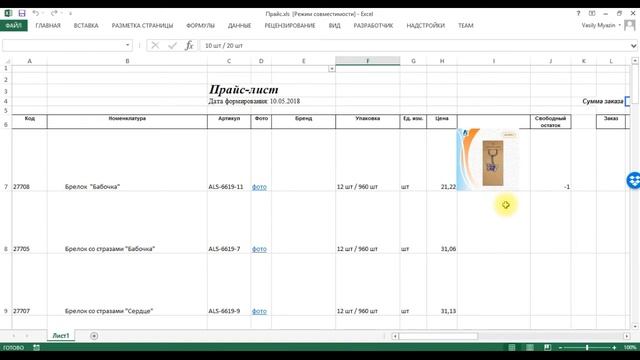The height and width of the screenshot is (360, 640).
Task: Click the 100% zoom level
Action: pos(630,348)
